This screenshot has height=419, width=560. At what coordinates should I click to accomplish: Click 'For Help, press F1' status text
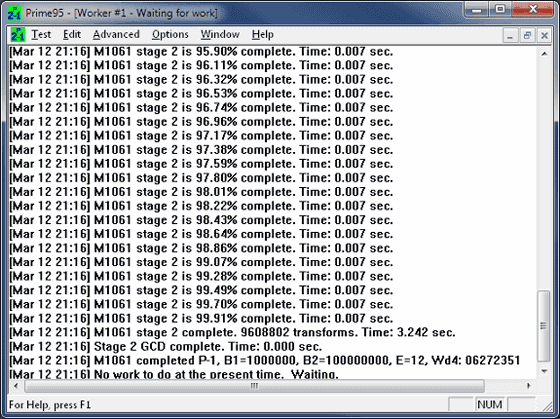(x=50, y=405)
